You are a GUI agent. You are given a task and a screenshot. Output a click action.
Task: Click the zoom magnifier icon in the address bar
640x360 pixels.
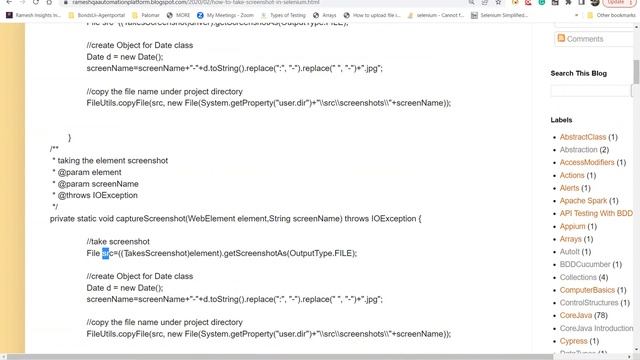tap(471, 2)
